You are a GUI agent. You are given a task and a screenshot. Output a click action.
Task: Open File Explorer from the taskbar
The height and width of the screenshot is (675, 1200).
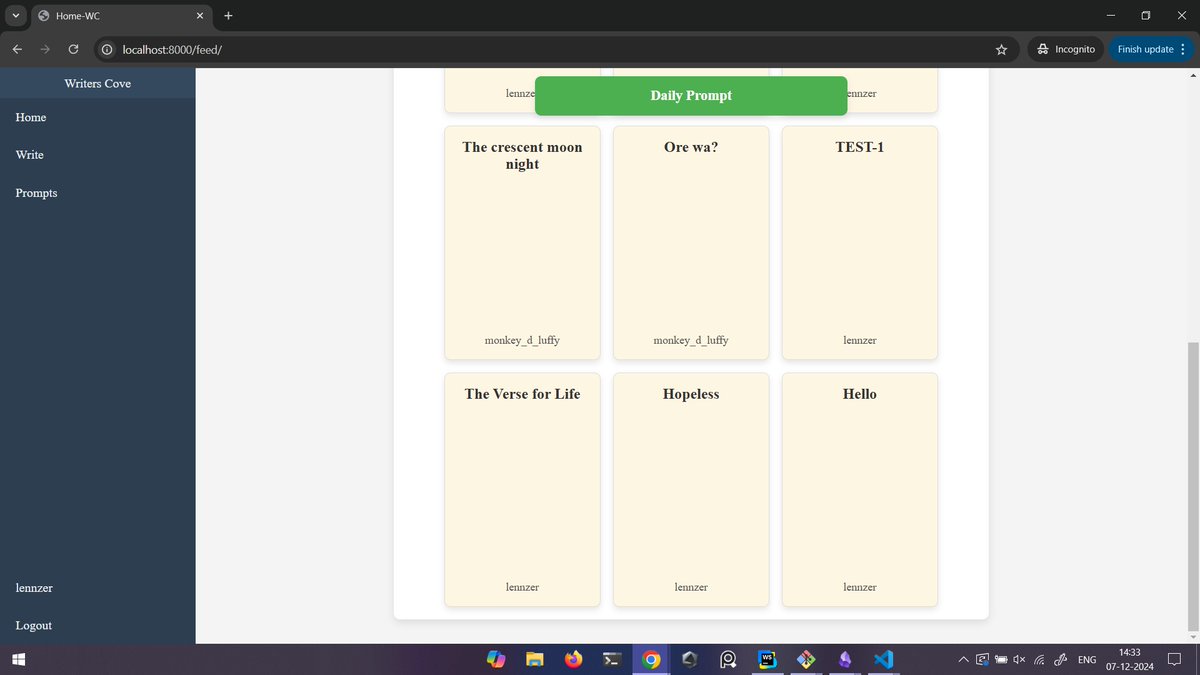pos(535,660)
